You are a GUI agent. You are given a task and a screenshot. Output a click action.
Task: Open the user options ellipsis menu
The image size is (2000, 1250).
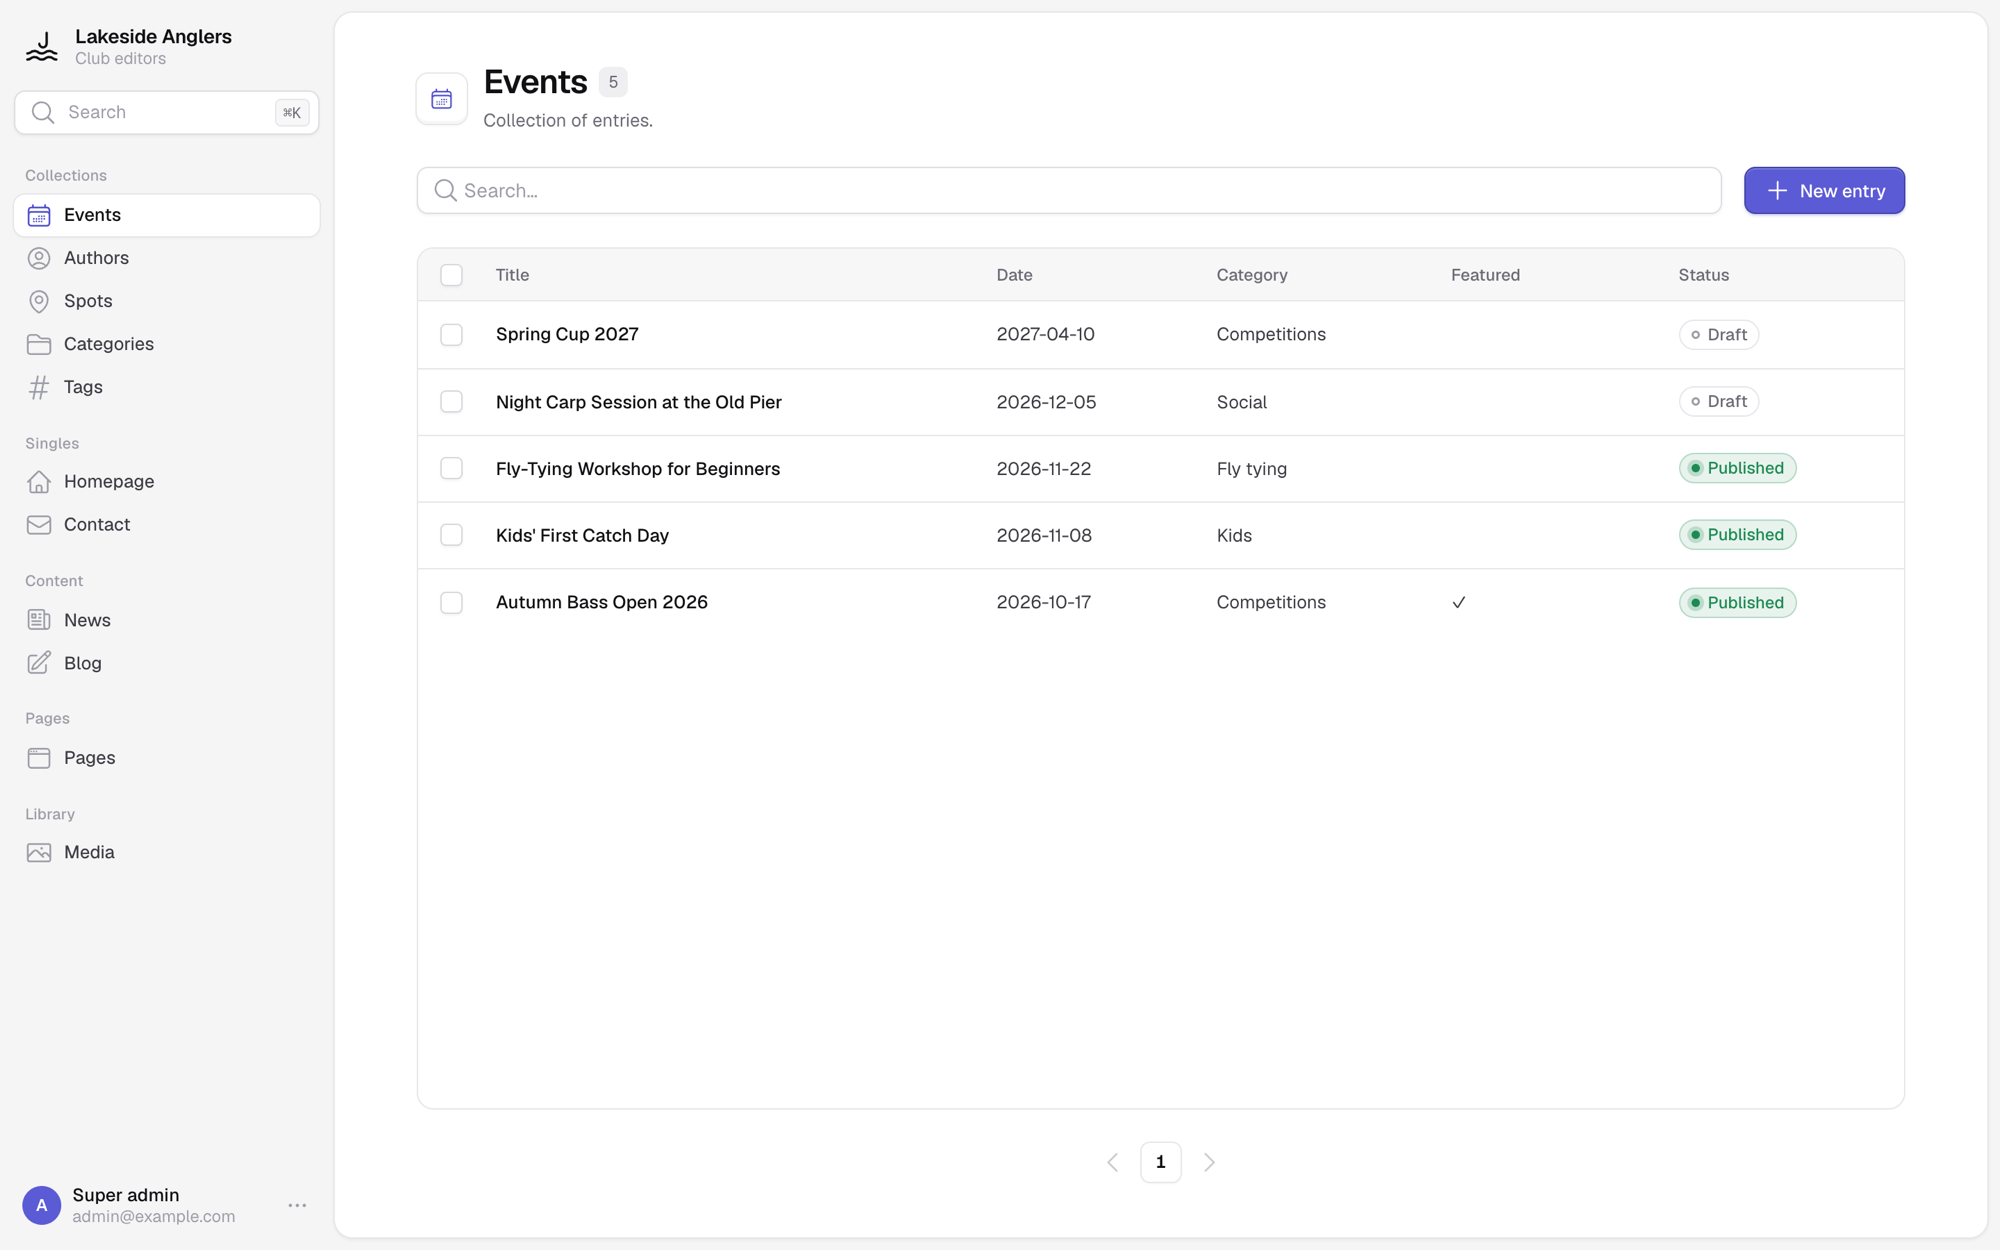point(297,1205)
